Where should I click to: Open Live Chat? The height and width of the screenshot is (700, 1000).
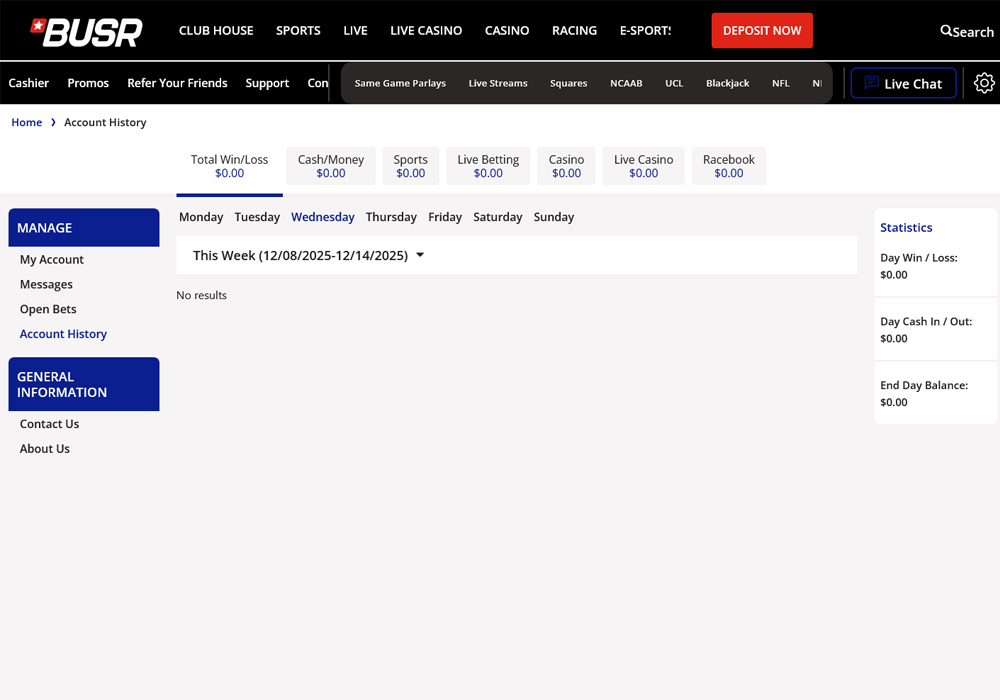(x=903, y=83)
